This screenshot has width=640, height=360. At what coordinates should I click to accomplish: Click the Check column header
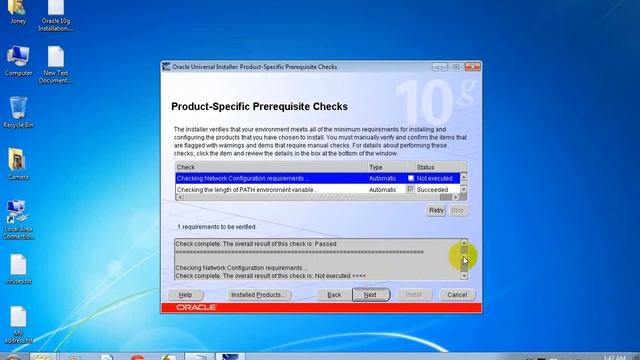(x=271, y=167)
